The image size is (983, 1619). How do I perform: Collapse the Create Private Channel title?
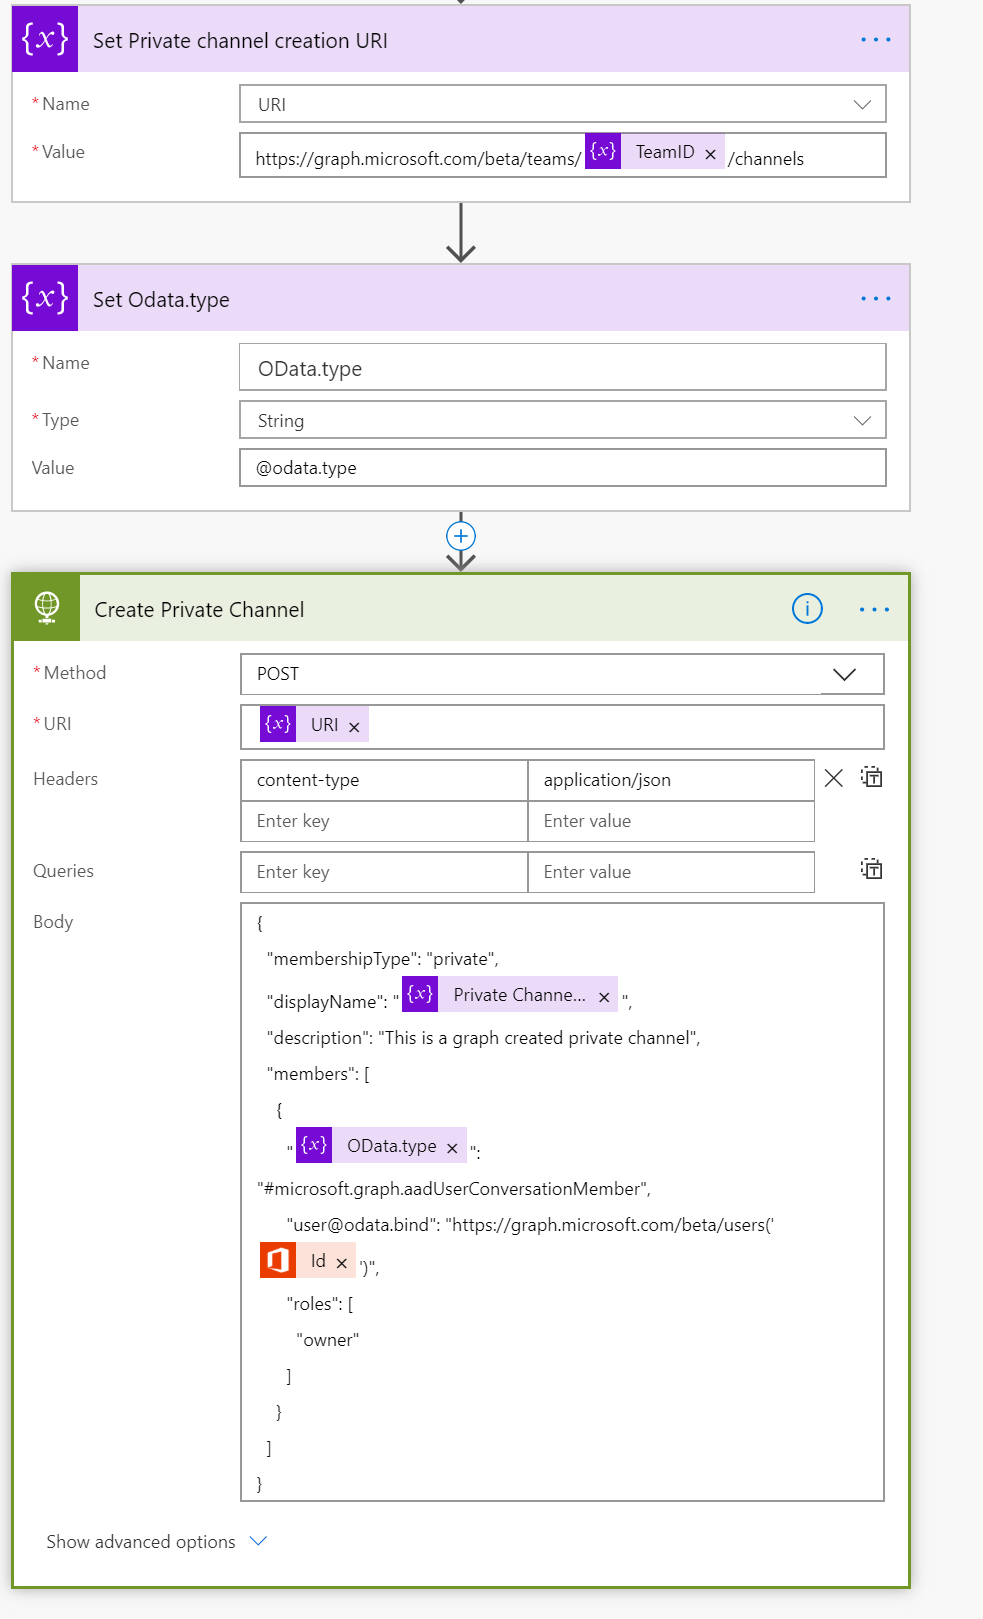click(x=199, y=610)
